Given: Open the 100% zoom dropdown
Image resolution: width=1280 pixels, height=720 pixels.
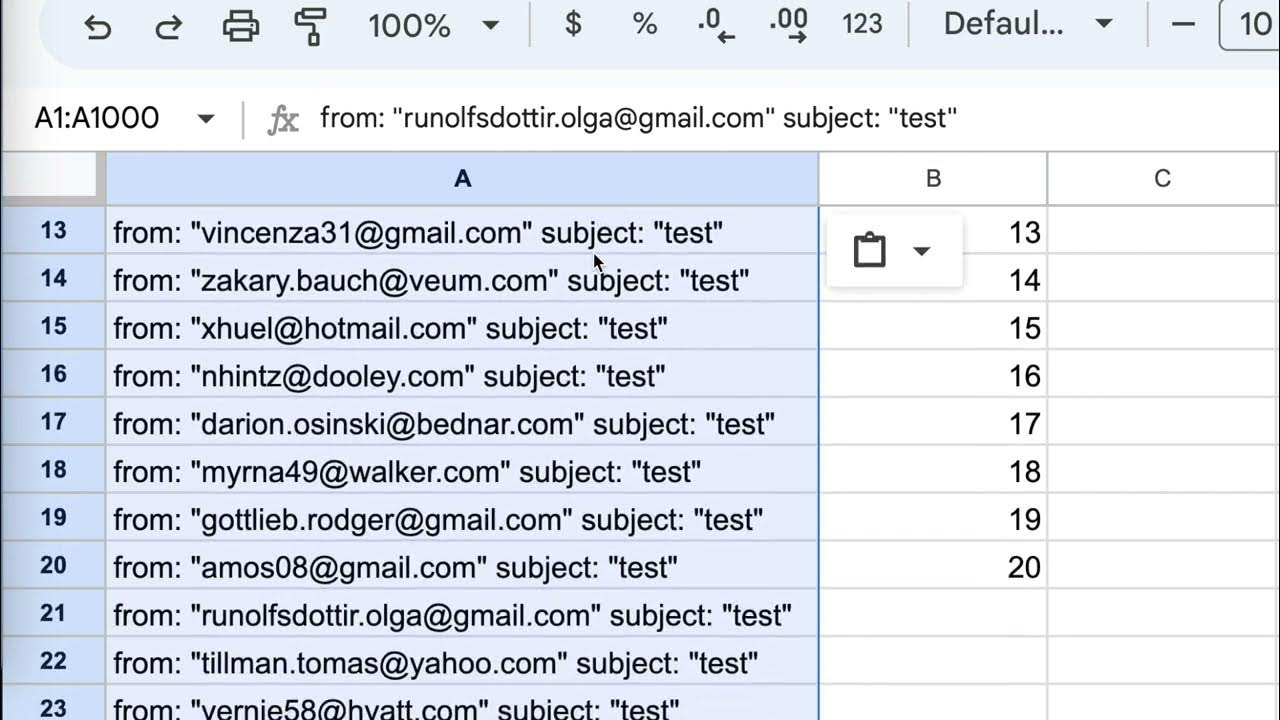Looking at the screenshot, I should click(x=433, y=24).
